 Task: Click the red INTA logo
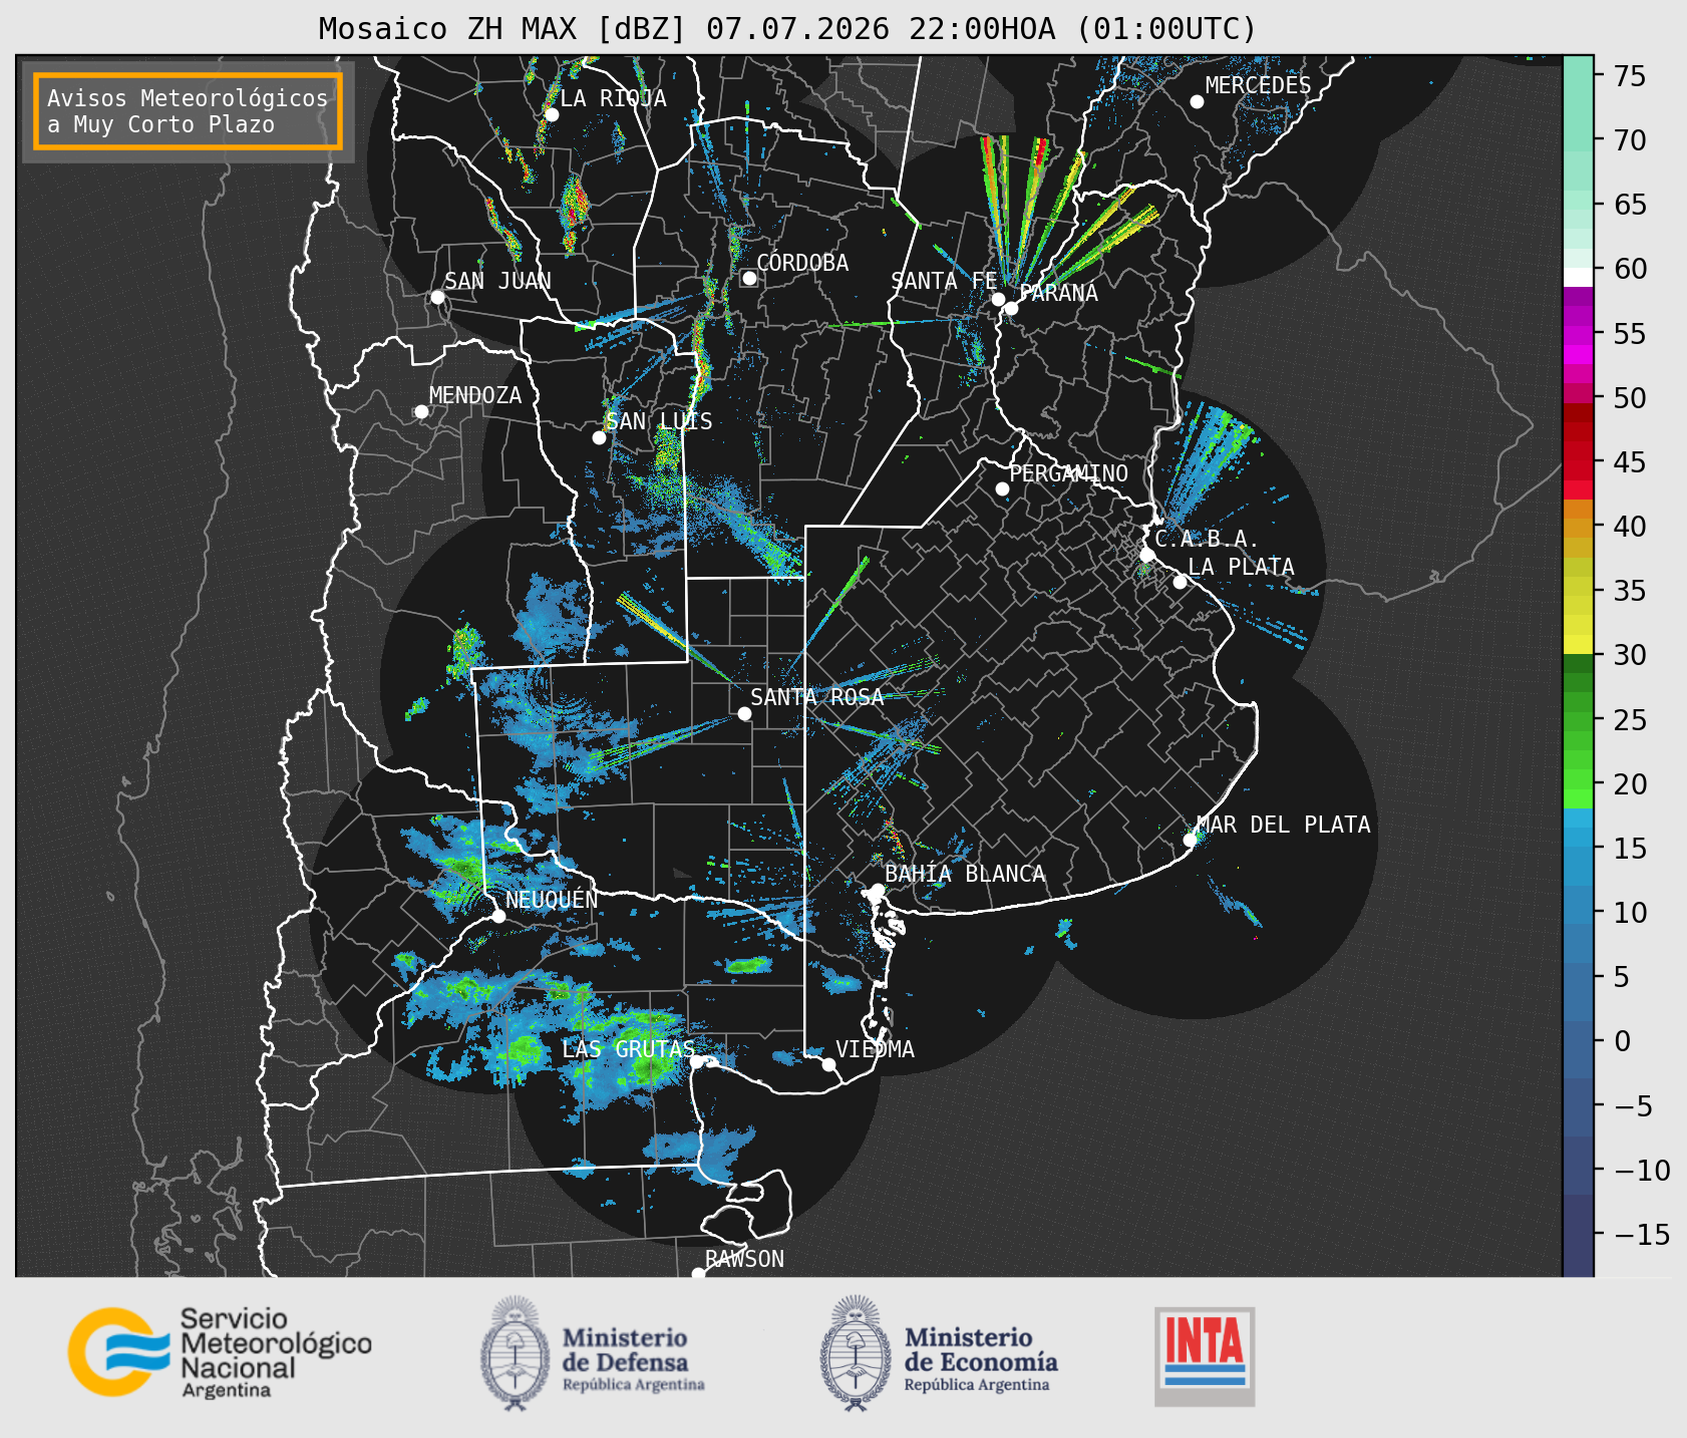point(1204,1356)
